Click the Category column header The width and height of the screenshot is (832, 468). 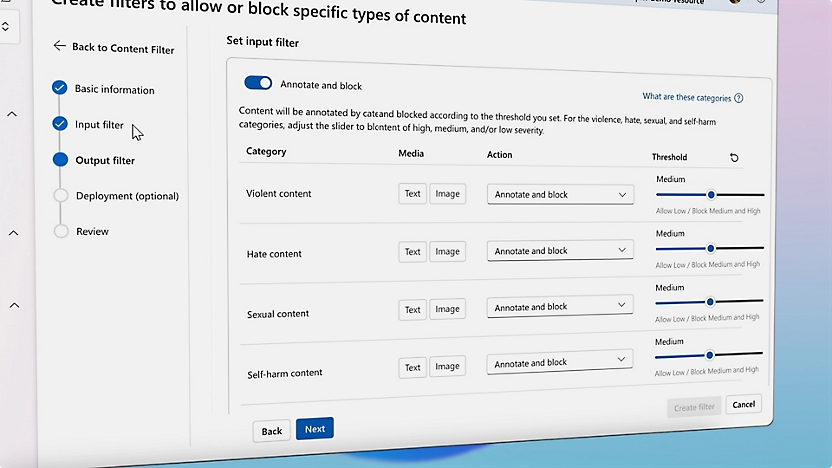pyautogui.click(x=266, y=151)
